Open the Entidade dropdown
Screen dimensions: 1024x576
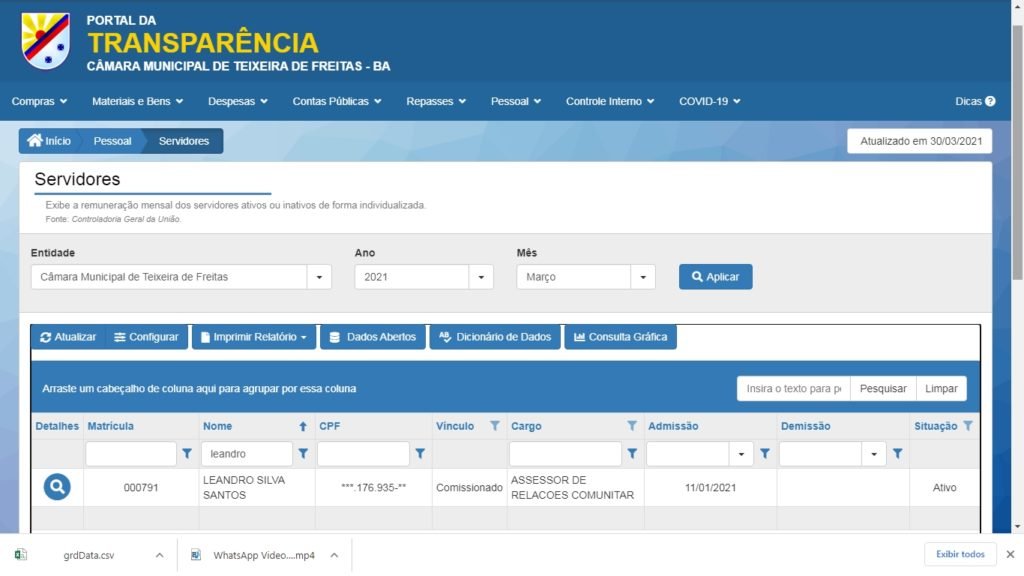(x=319, y=277)
